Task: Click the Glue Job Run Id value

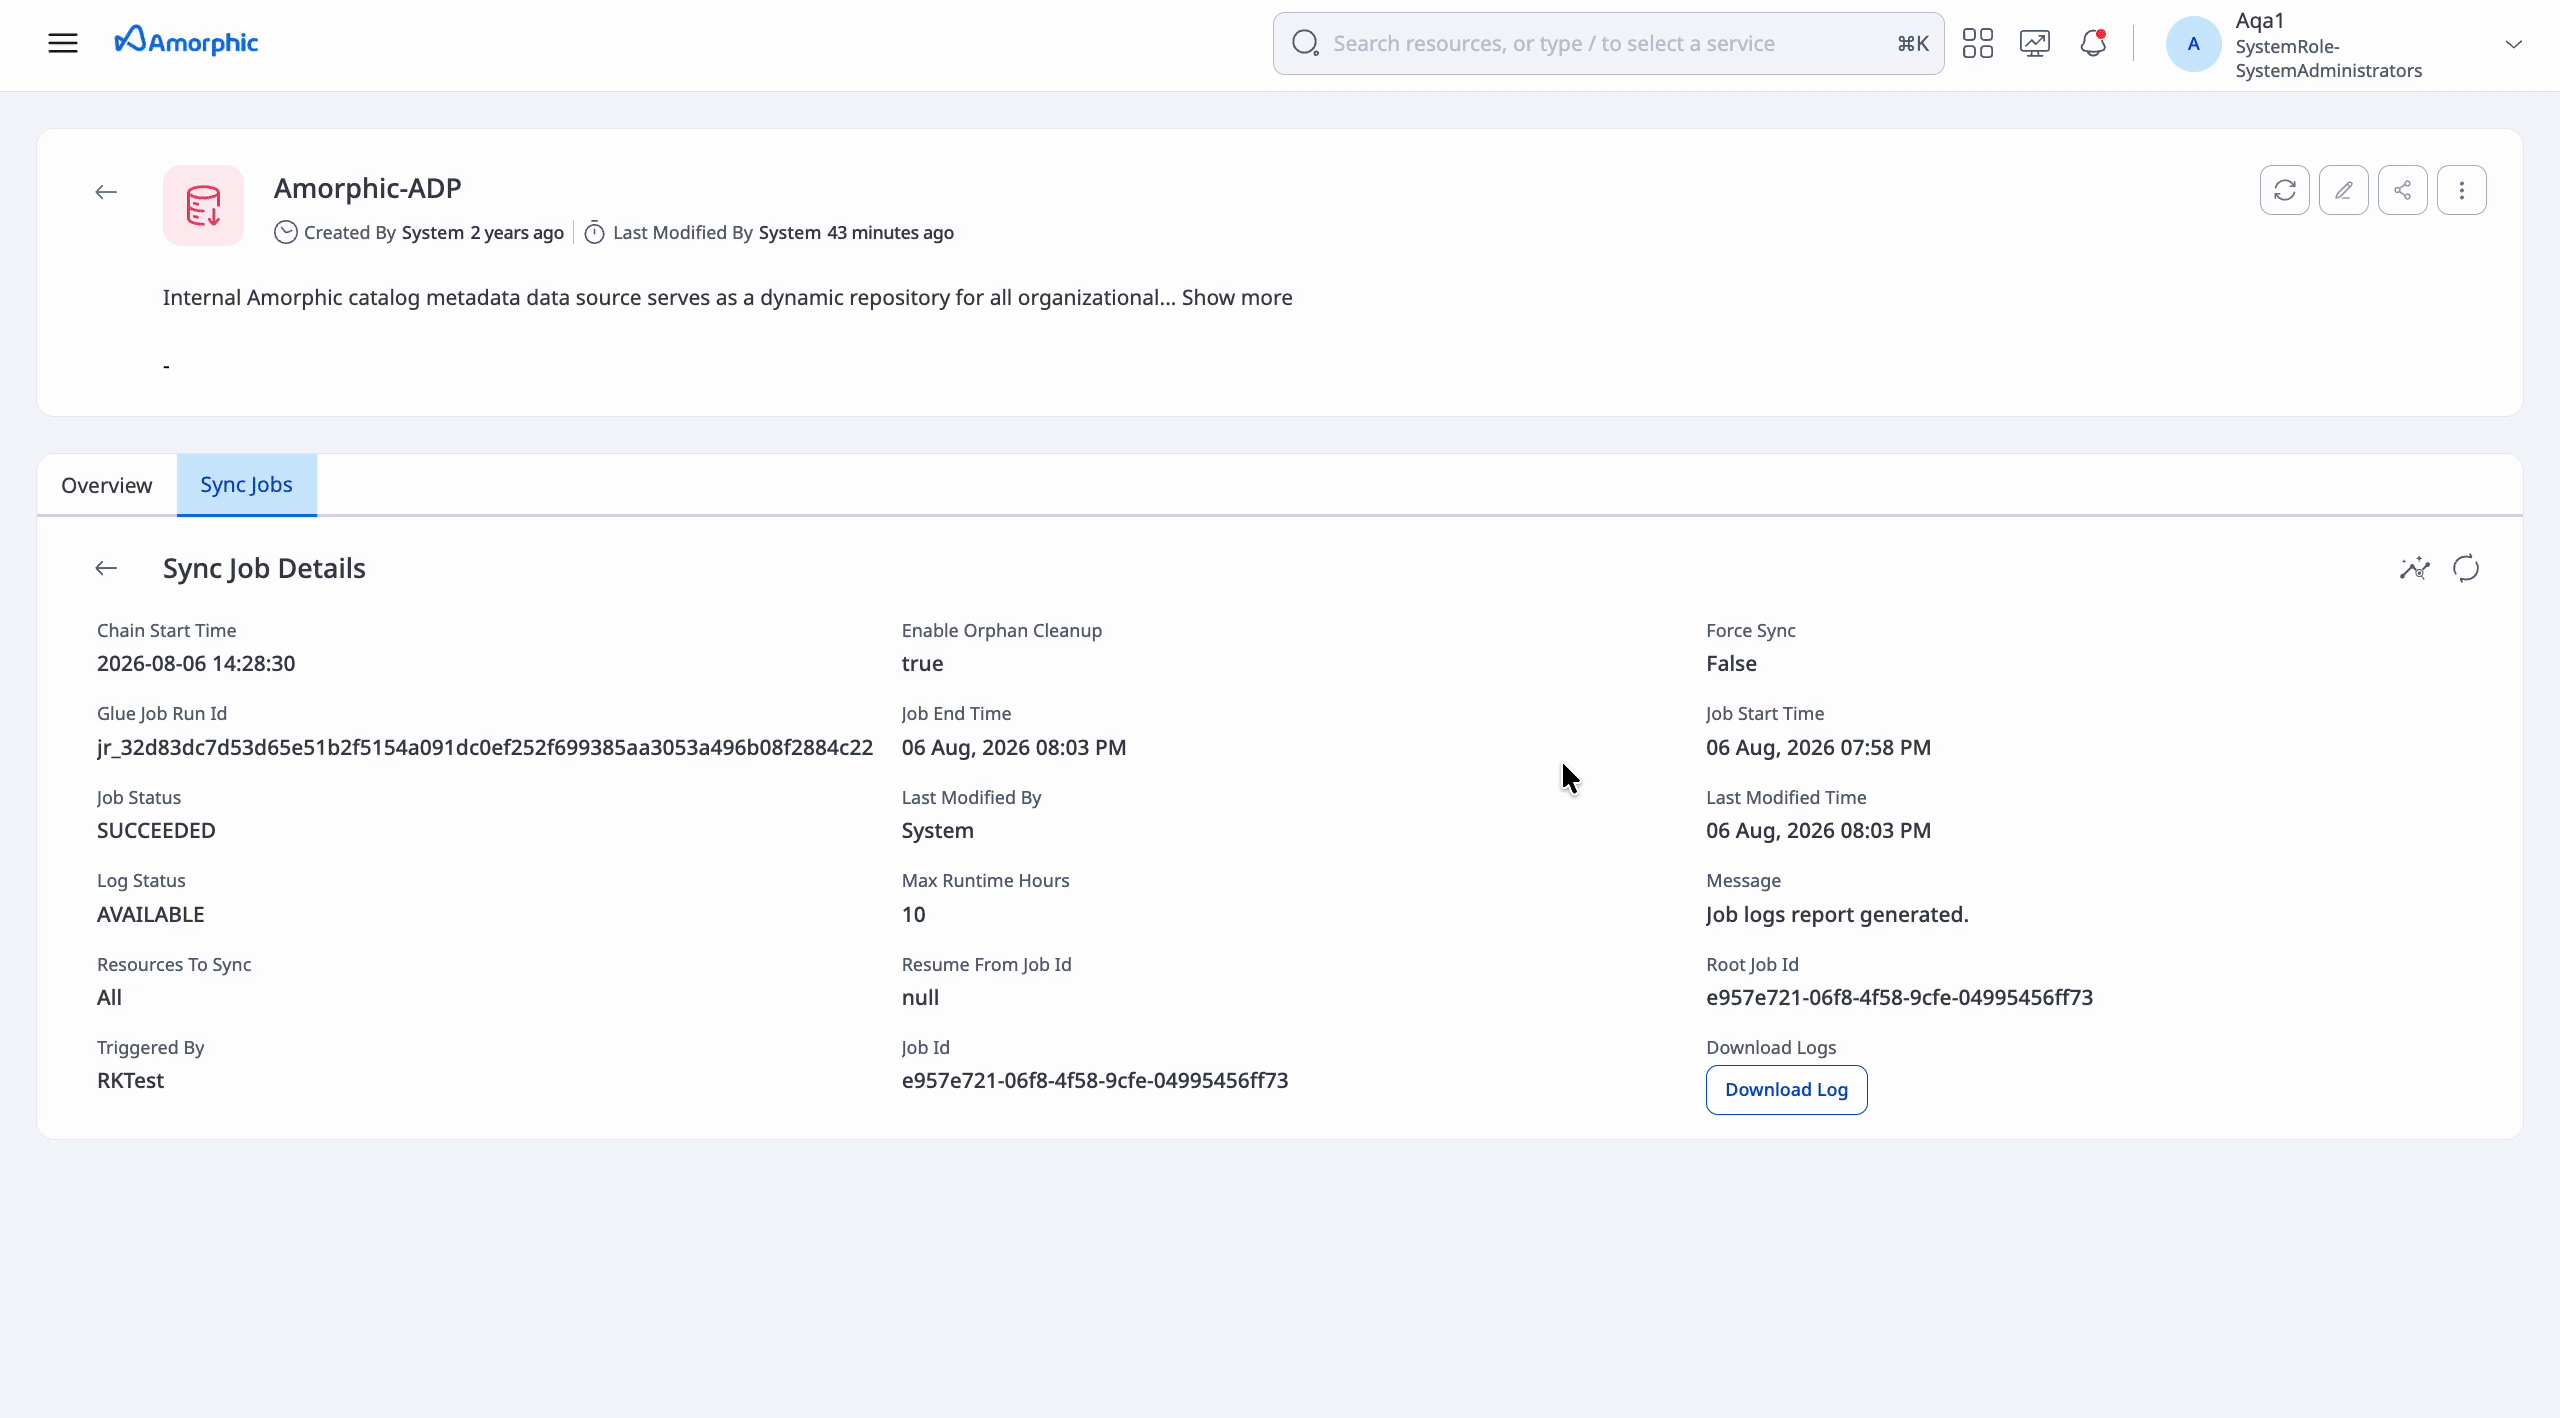Action: [485, 748]
